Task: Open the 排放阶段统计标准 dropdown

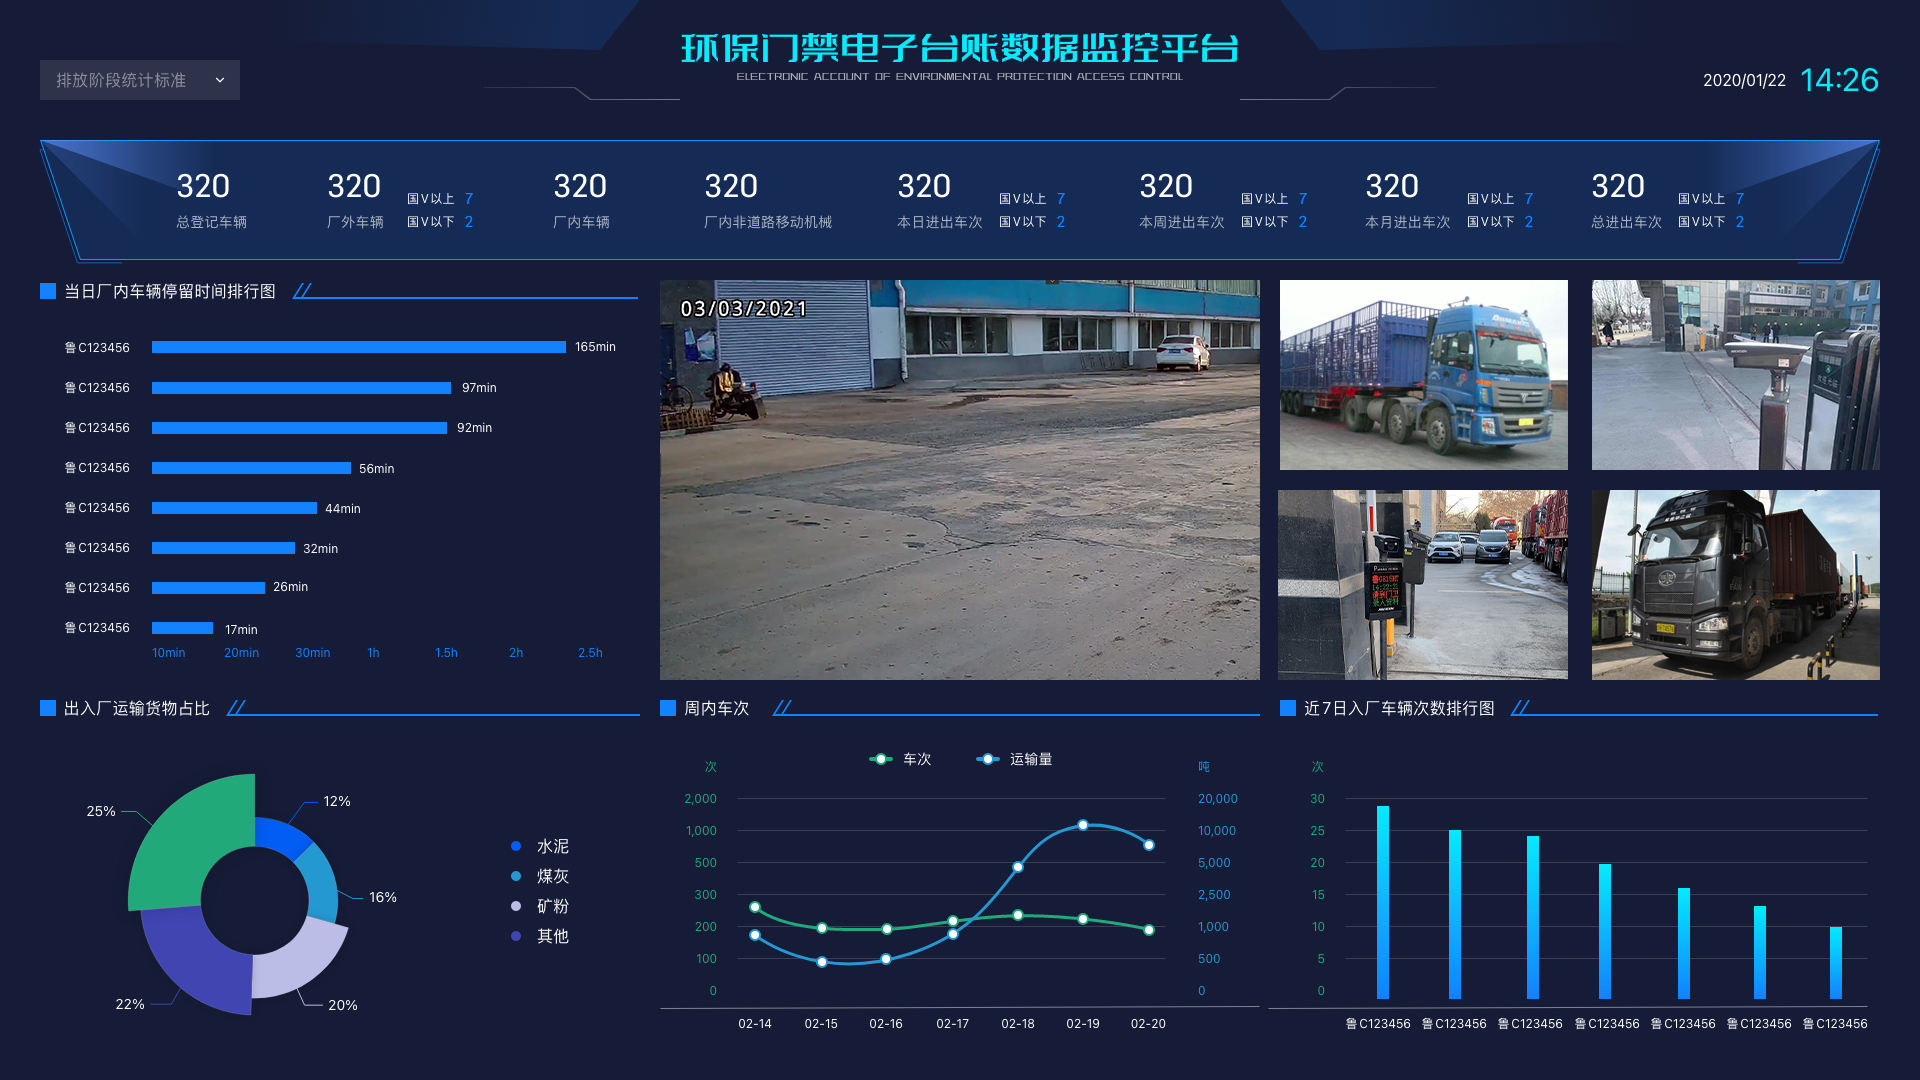Action: pos(139,80)
